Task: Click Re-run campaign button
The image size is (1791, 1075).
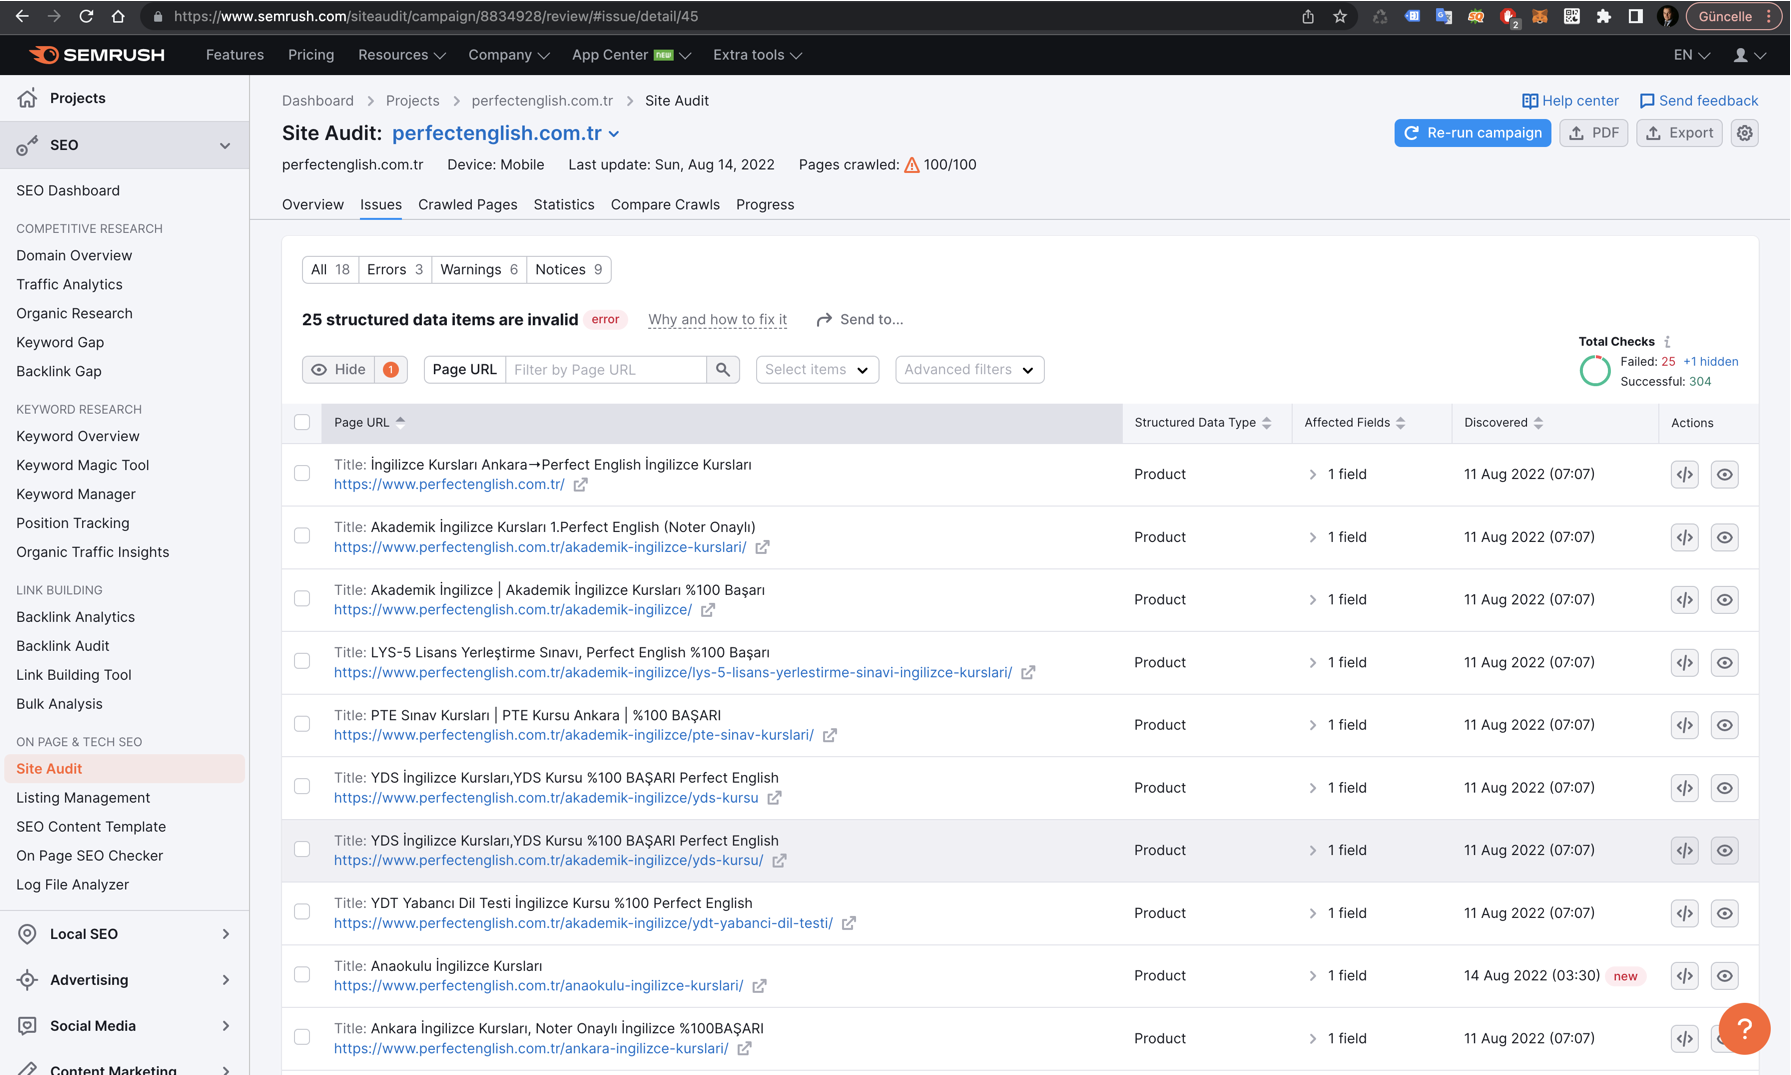Action: [1472, 133]
